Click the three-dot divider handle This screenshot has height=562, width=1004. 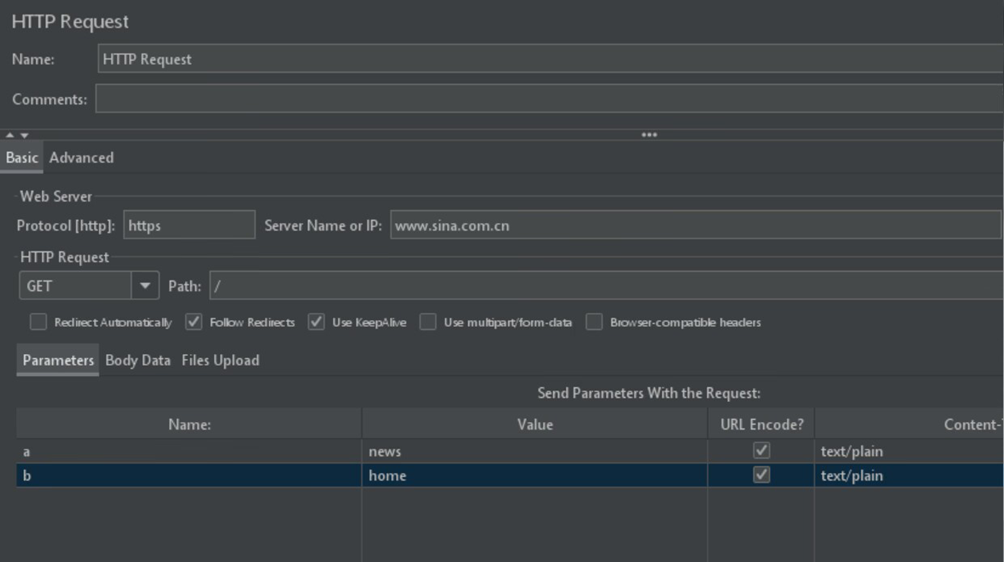click(x=649, y=135)
